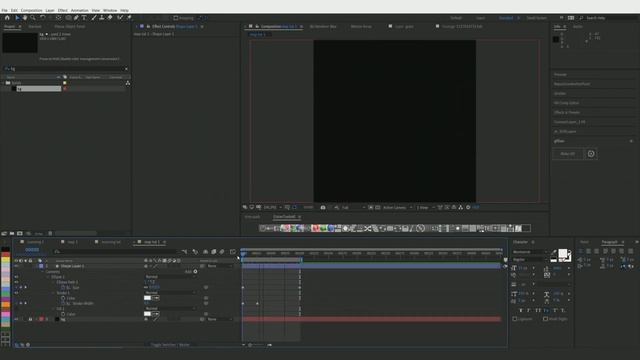Select the Eraser tool
This screenshot has width=640, height=360.
(x=110, y=18)
